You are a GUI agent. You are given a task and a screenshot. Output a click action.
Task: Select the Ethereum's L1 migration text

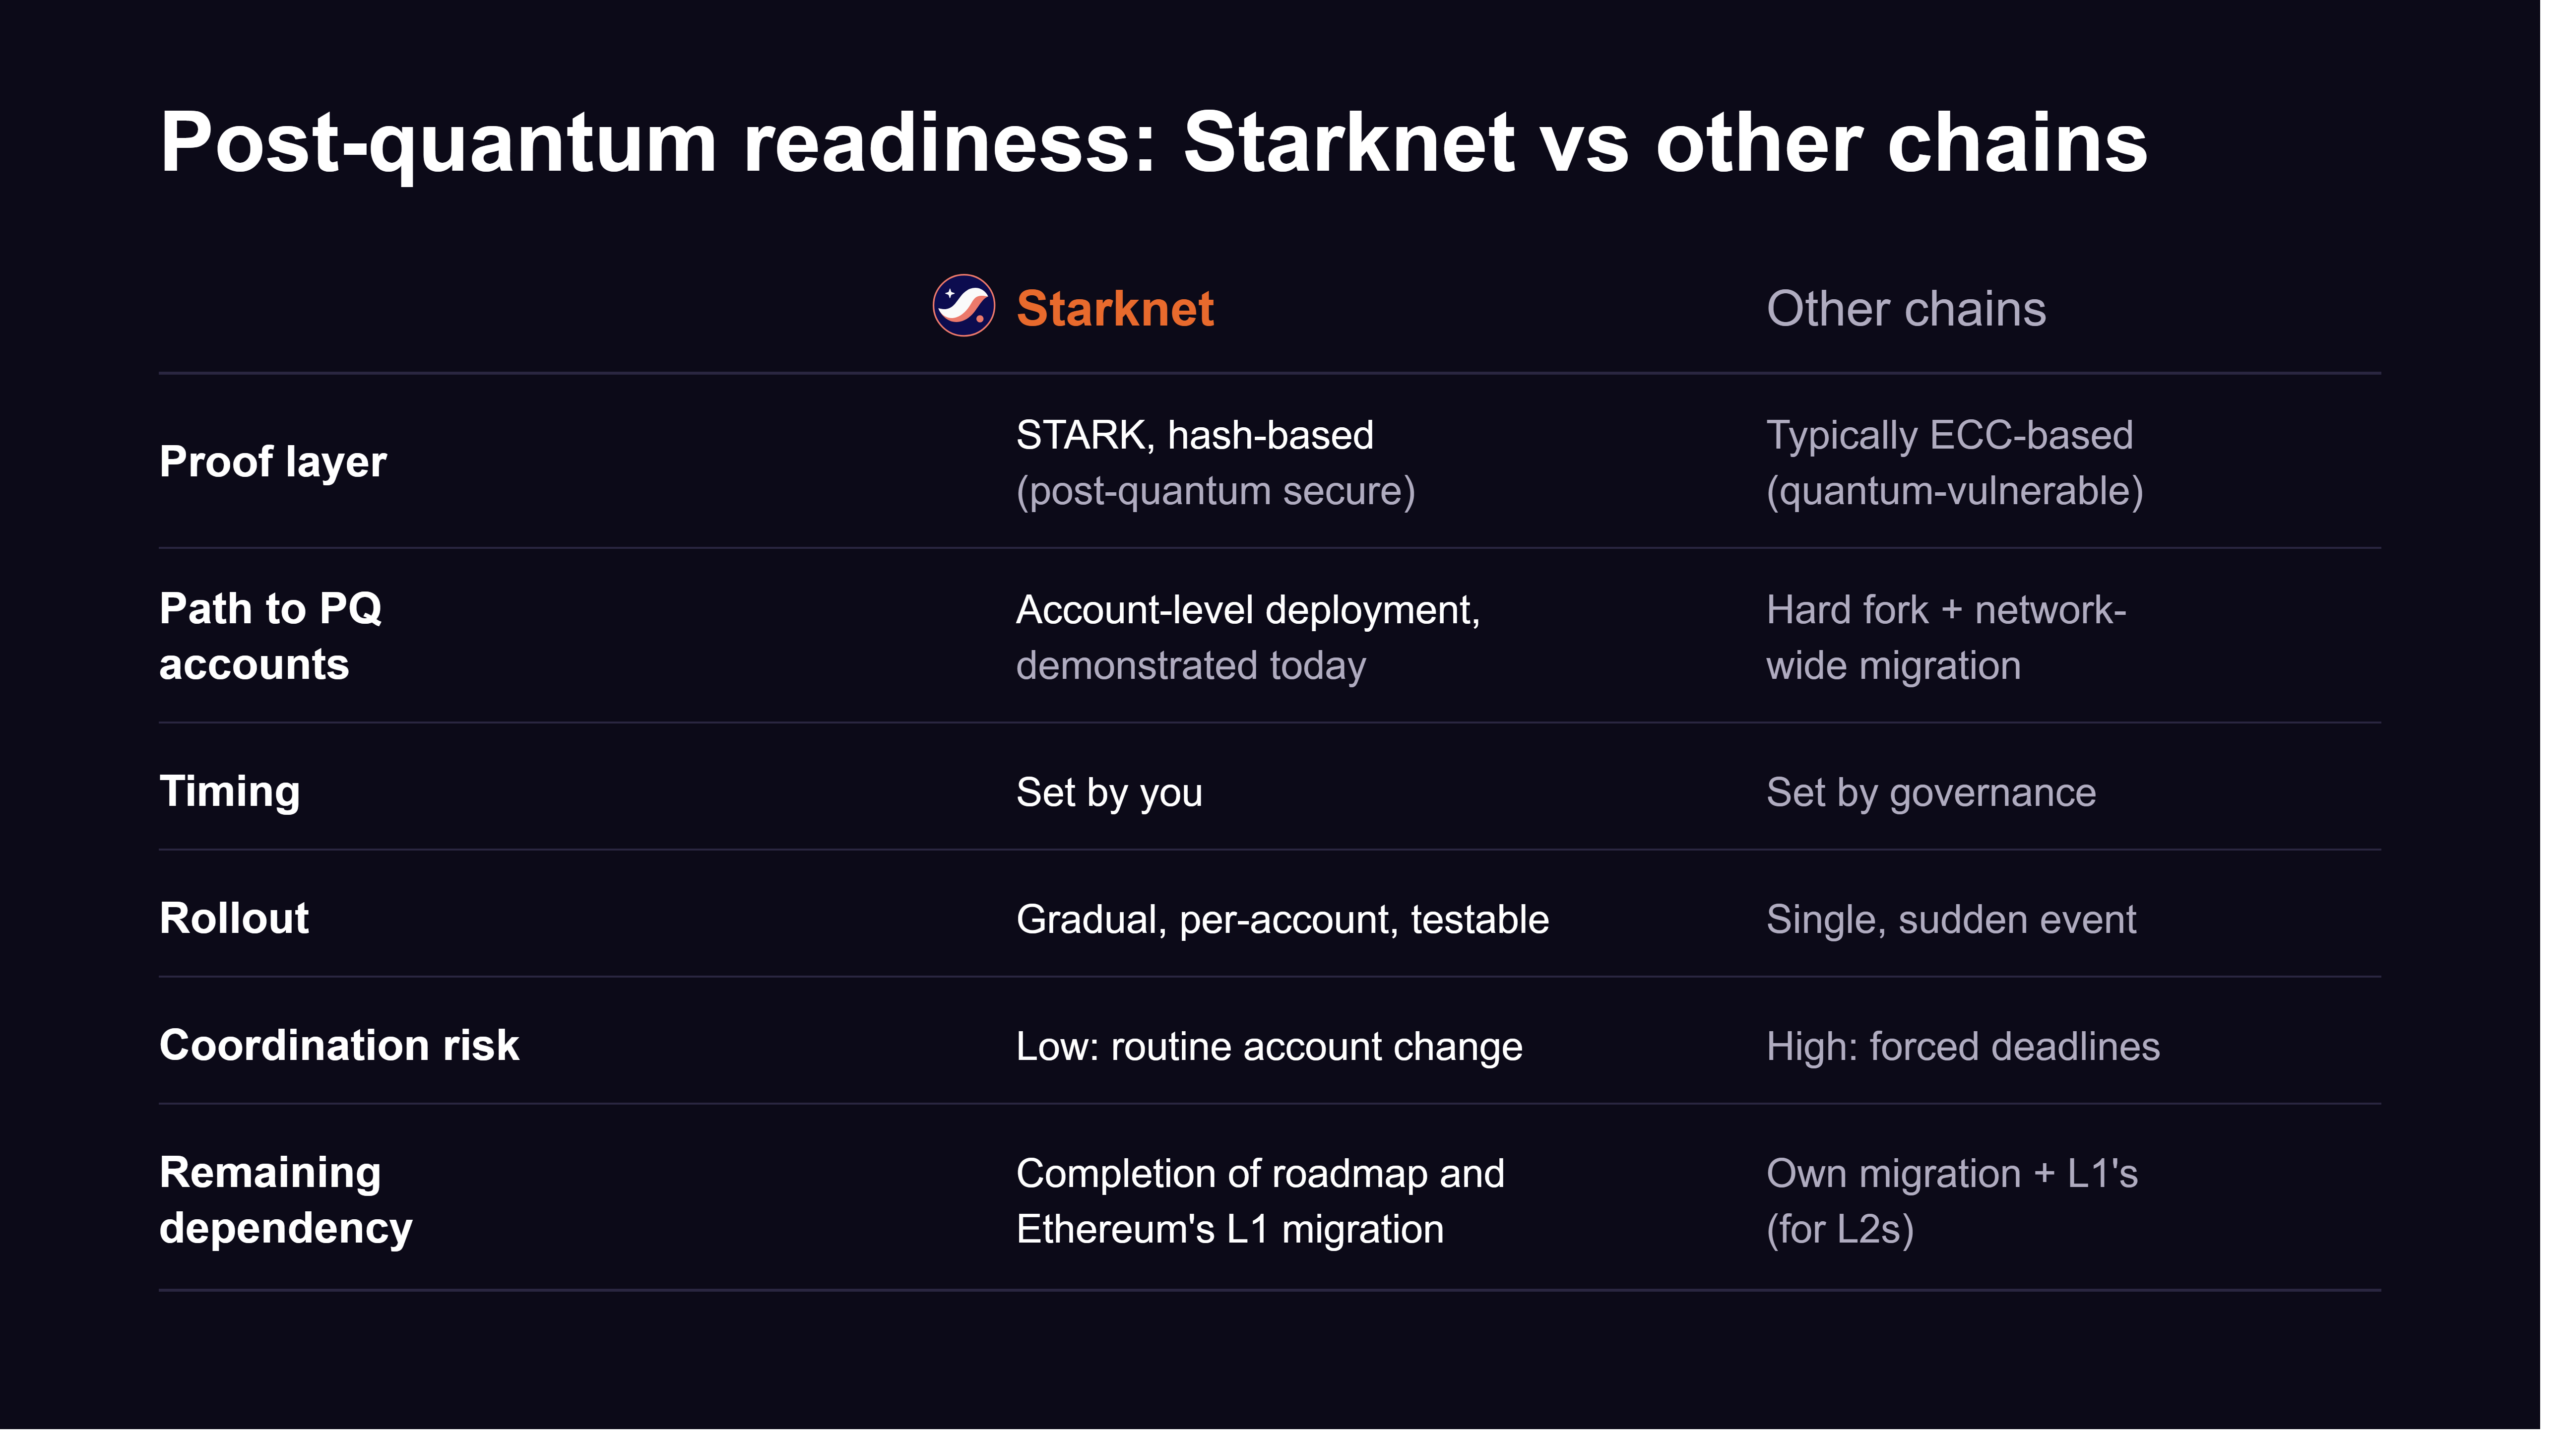point(1229,1229)
